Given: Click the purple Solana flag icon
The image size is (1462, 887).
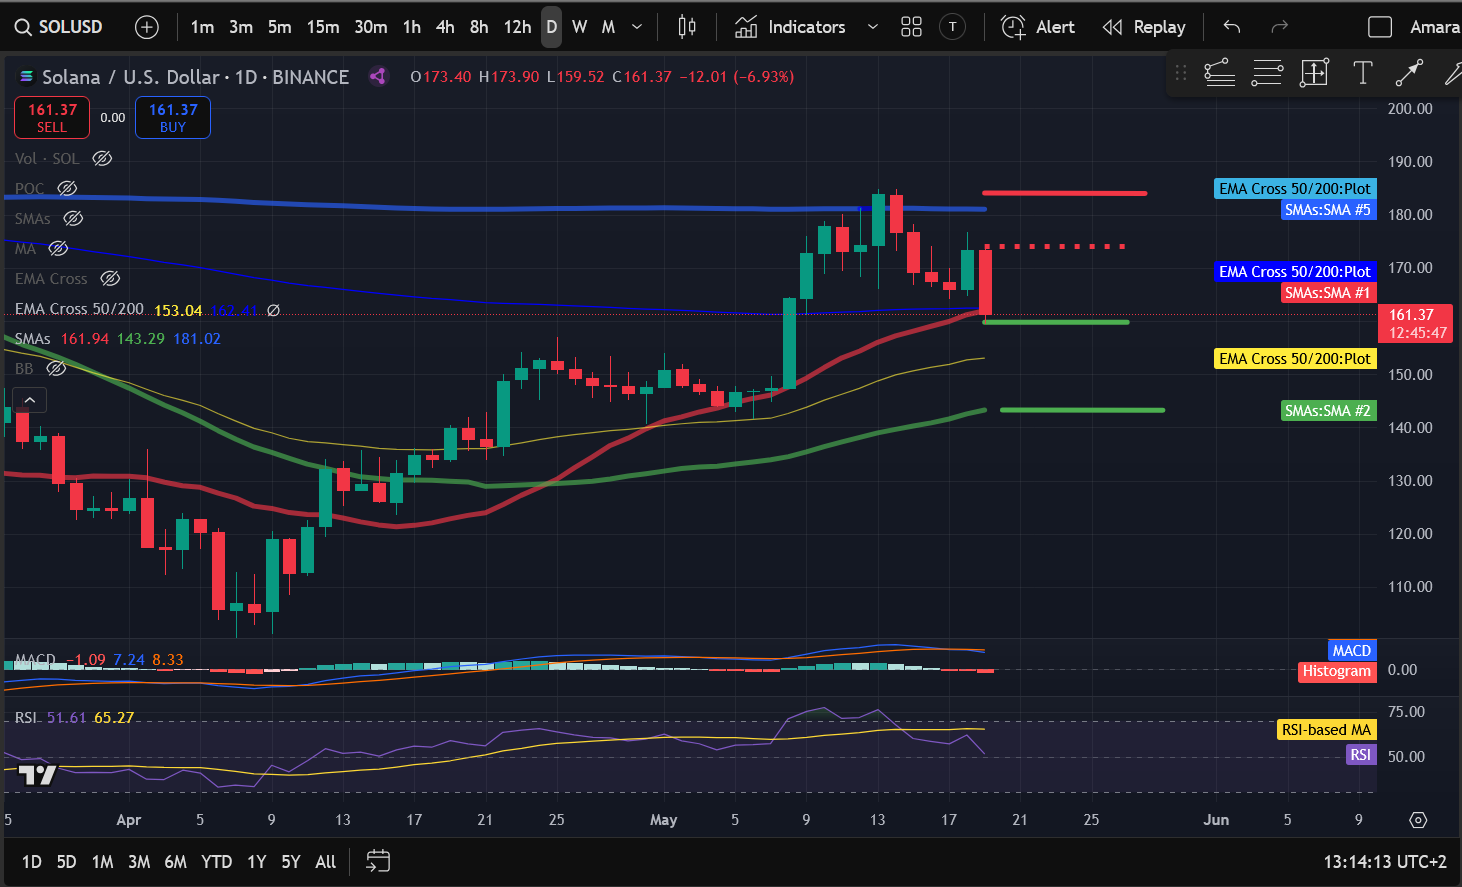Looking at the screenshot, I should 378,76.
